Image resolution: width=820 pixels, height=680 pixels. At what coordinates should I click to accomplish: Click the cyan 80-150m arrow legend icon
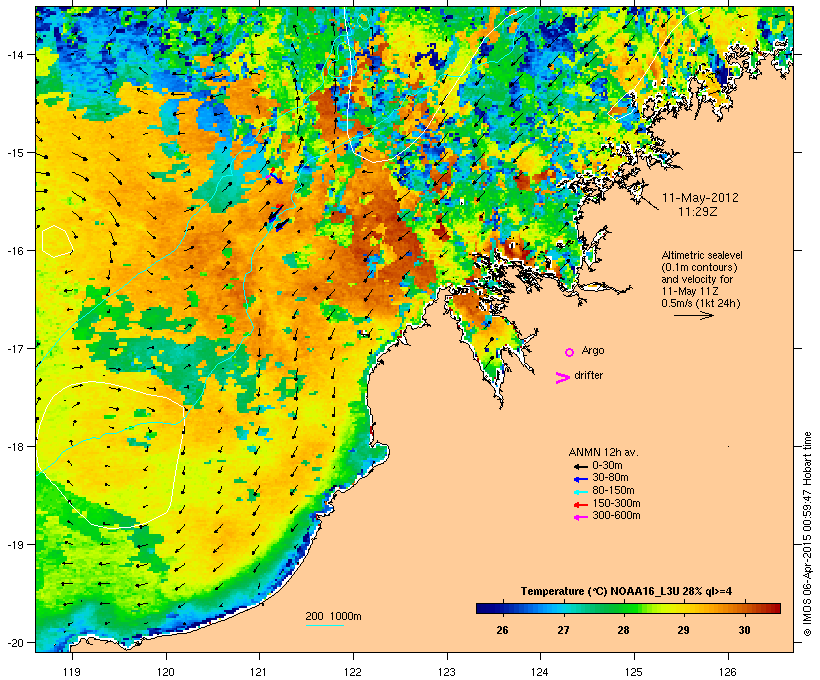point(580,492)
